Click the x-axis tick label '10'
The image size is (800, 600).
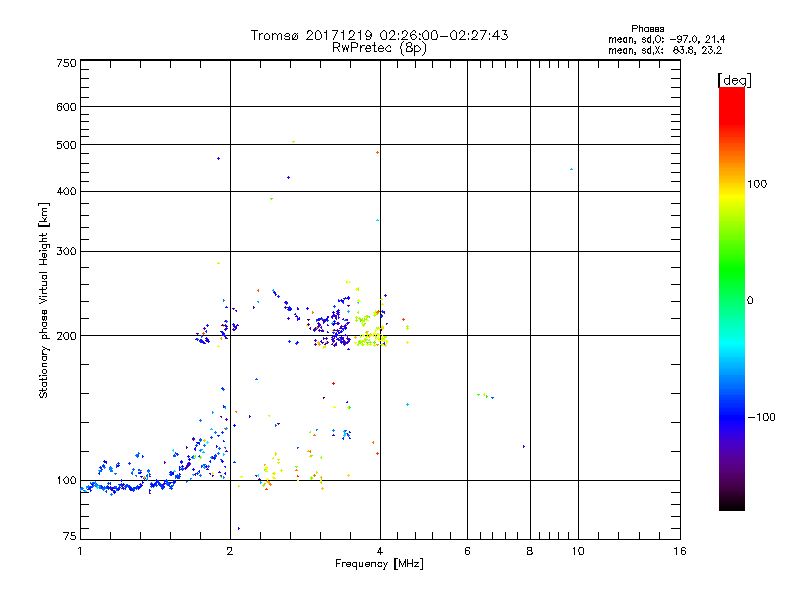(x=578, y=551)
